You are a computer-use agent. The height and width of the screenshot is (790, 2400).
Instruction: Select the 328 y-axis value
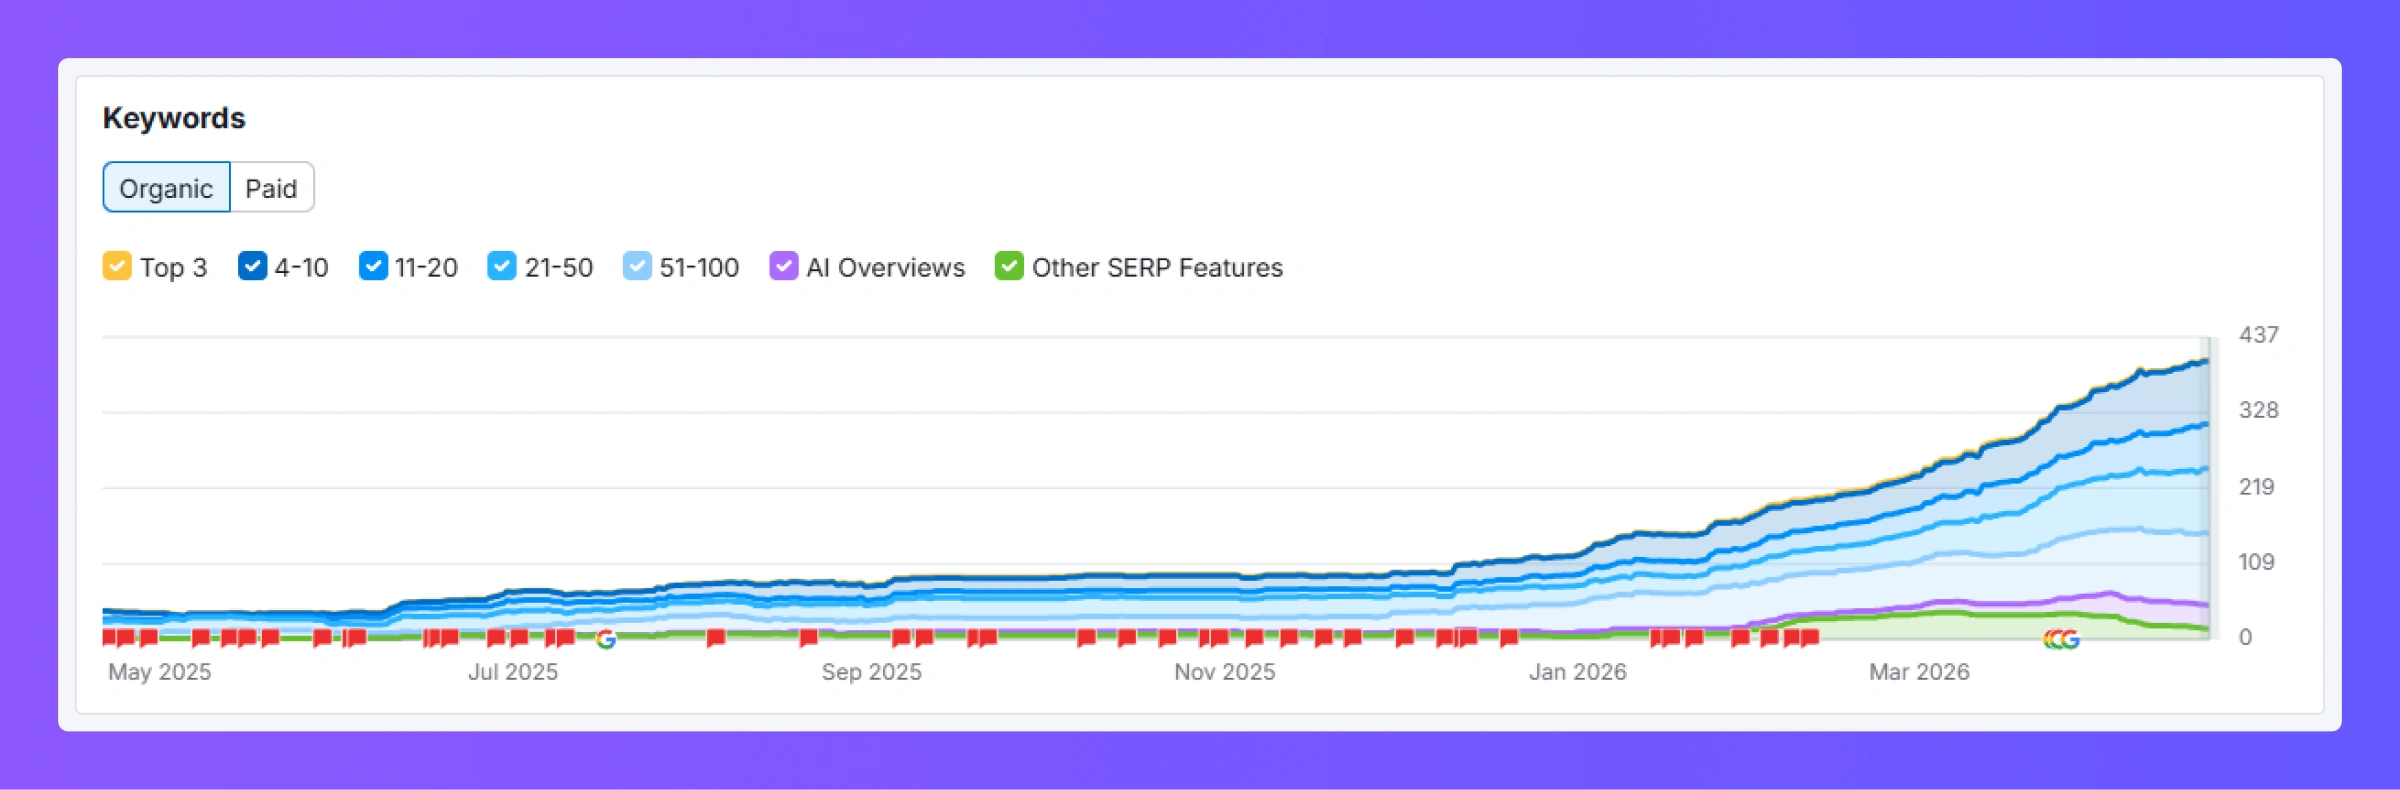pyautogui.click(x=2258, y=410)
